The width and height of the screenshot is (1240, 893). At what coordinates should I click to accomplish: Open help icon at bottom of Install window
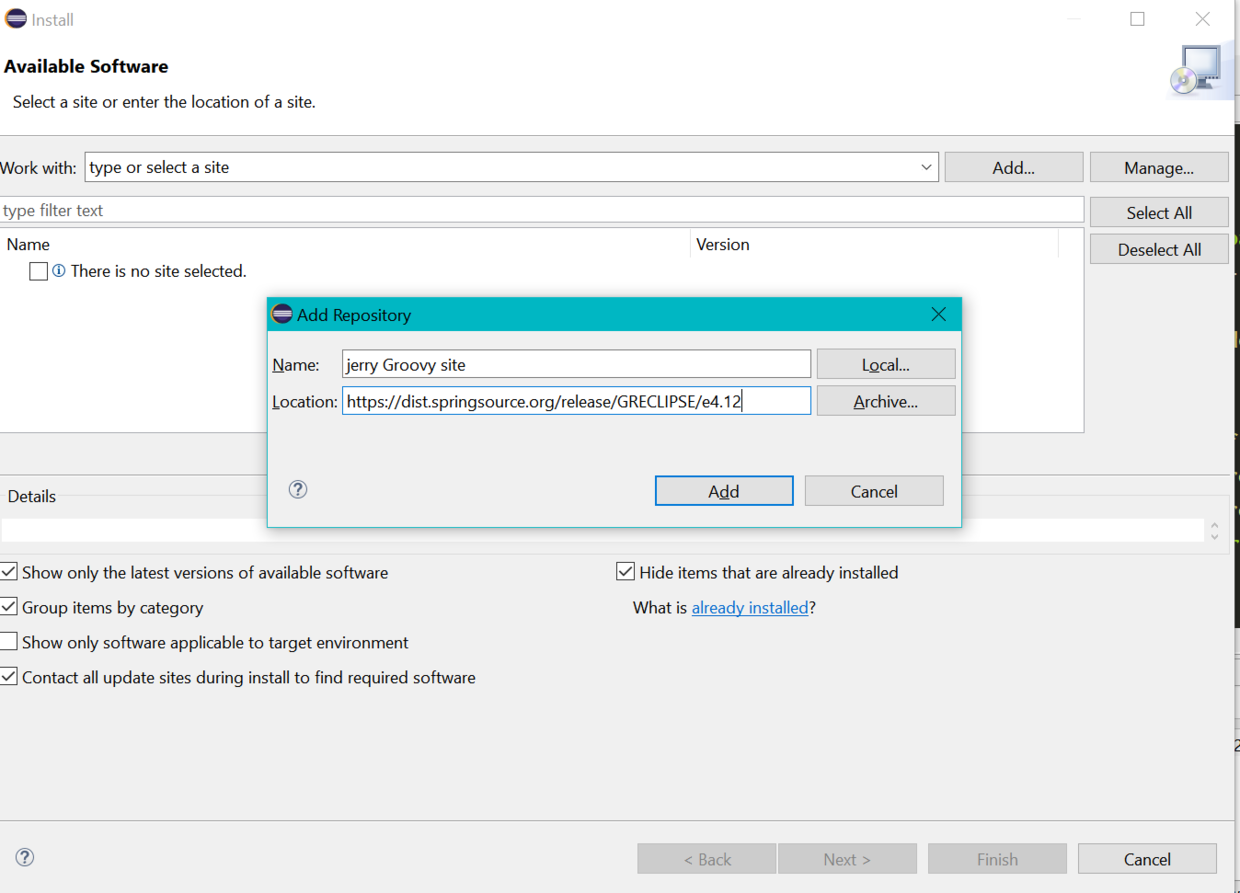click(25, 857)
